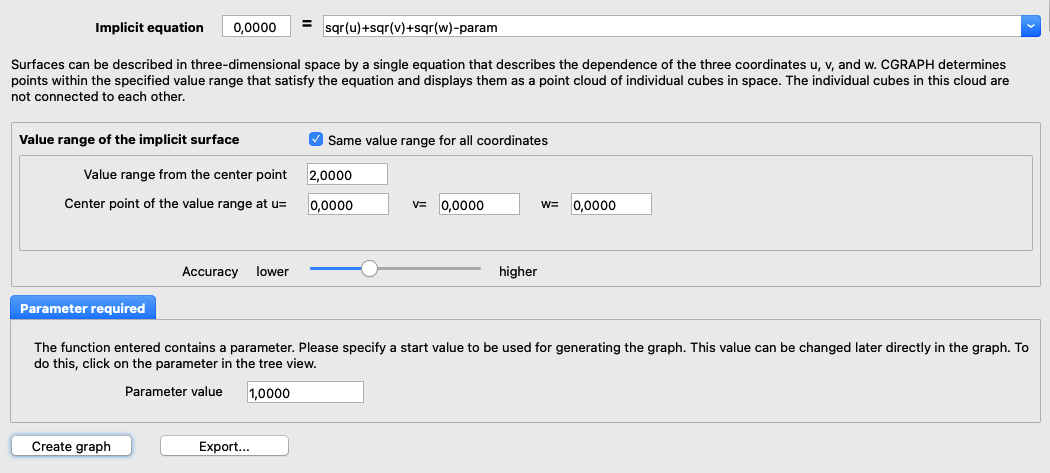Focus the u= center point field

click(347, 205)
